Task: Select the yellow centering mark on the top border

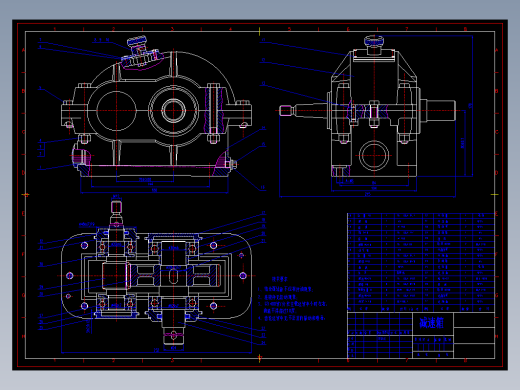Action: click(259, 32)
